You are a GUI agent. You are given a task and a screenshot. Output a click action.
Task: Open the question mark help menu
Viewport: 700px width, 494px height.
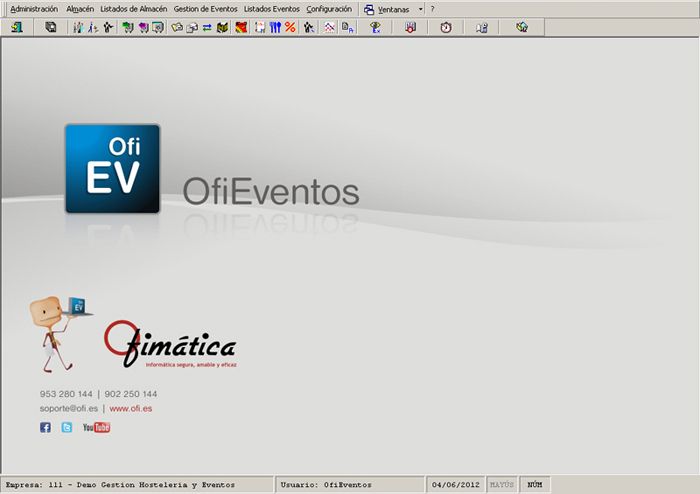pos(432,9)
